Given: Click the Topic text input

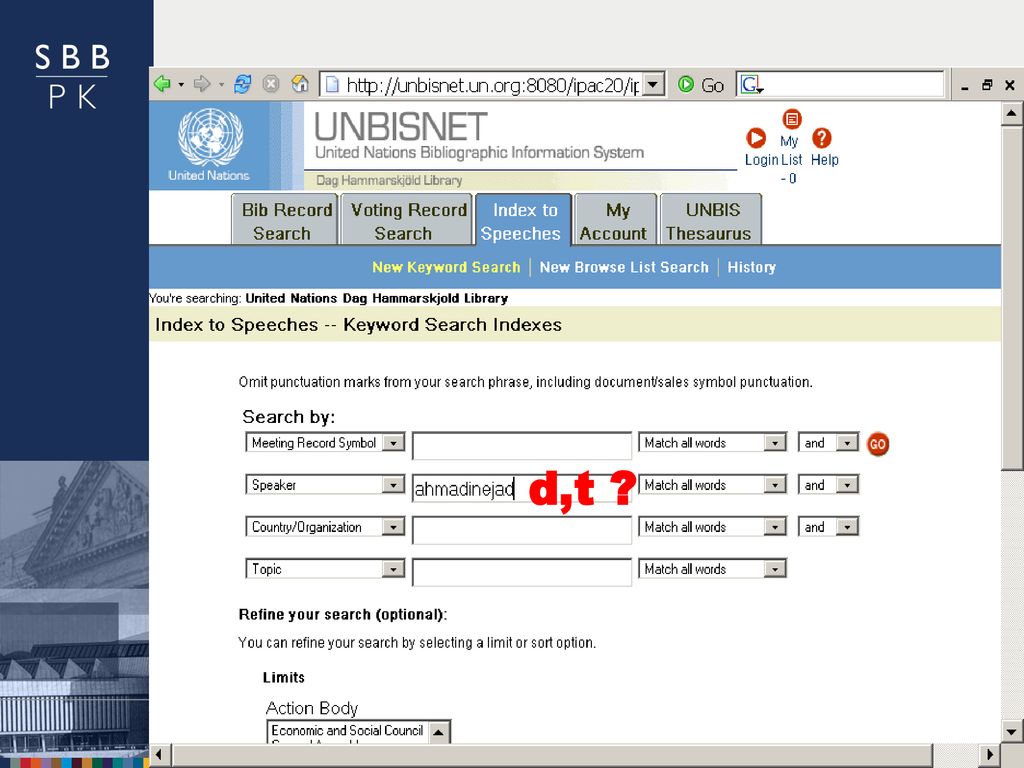Looking at the screenshot, I should pos(522,572).
